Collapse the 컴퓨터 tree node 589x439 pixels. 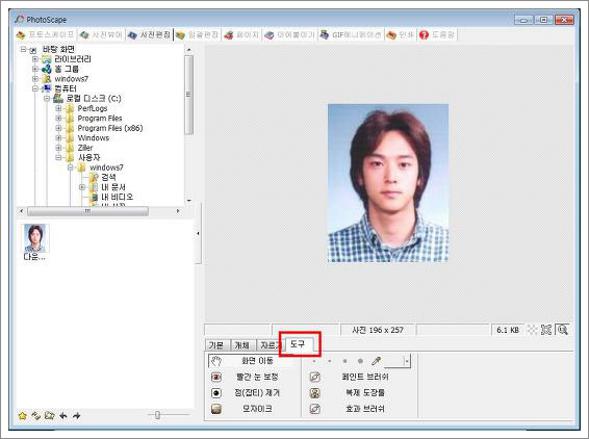(x=35, y=89)
